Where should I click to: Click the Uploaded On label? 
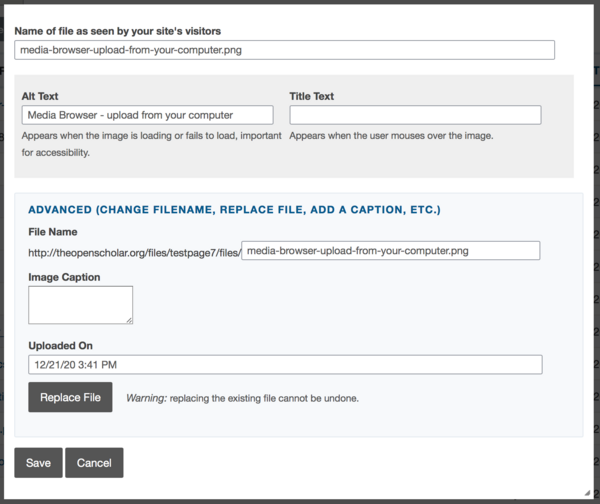click(59, 345)
